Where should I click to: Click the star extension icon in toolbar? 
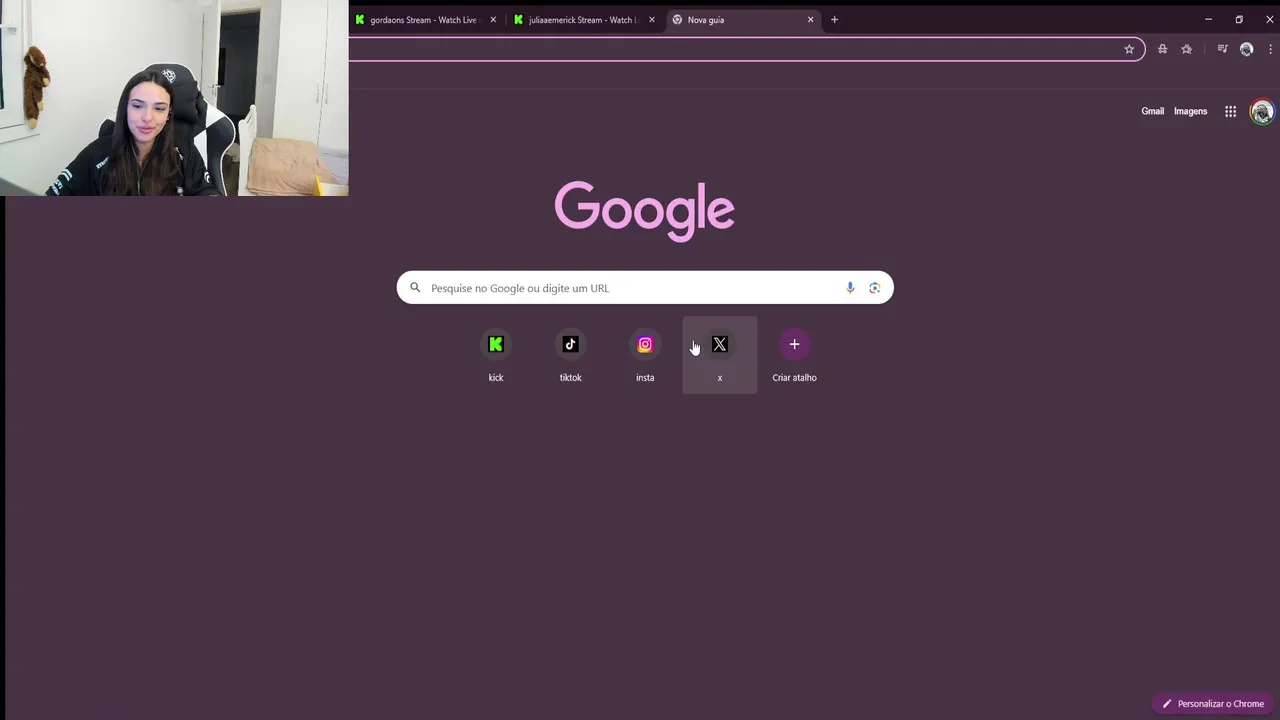pos(1187,49)
